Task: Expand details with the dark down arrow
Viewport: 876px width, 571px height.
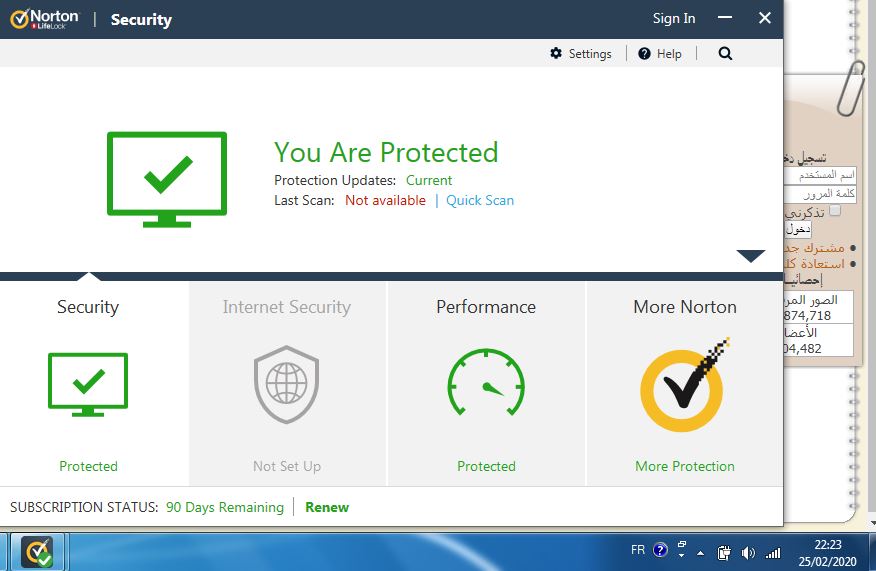Action: click(751, 256)
